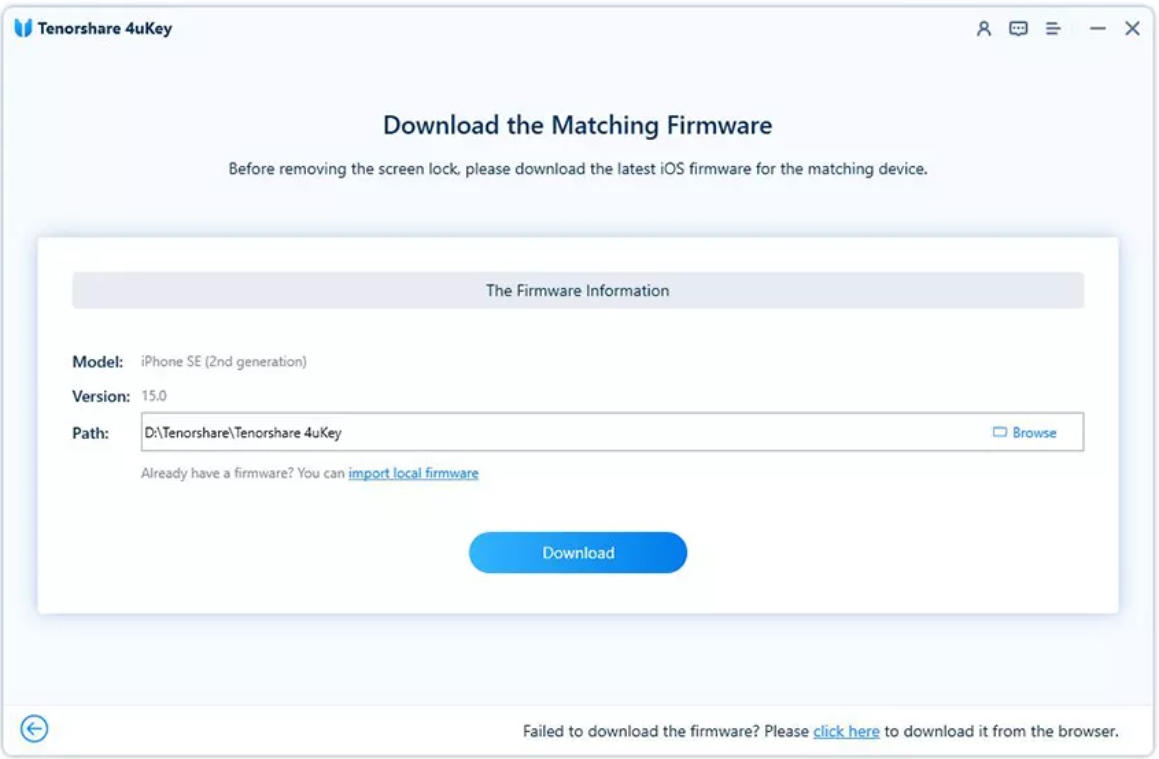Open the feedback chat bubble icon
1159x759 pixels.
click(x=1019, y=29)
